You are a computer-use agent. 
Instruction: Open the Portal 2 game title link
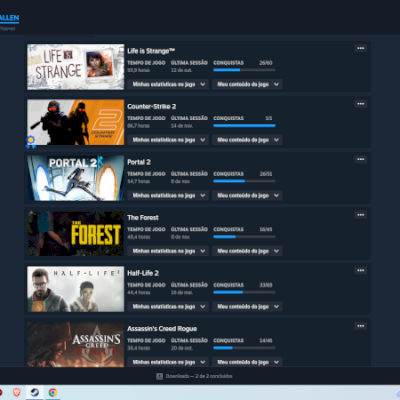pos(139,162)
